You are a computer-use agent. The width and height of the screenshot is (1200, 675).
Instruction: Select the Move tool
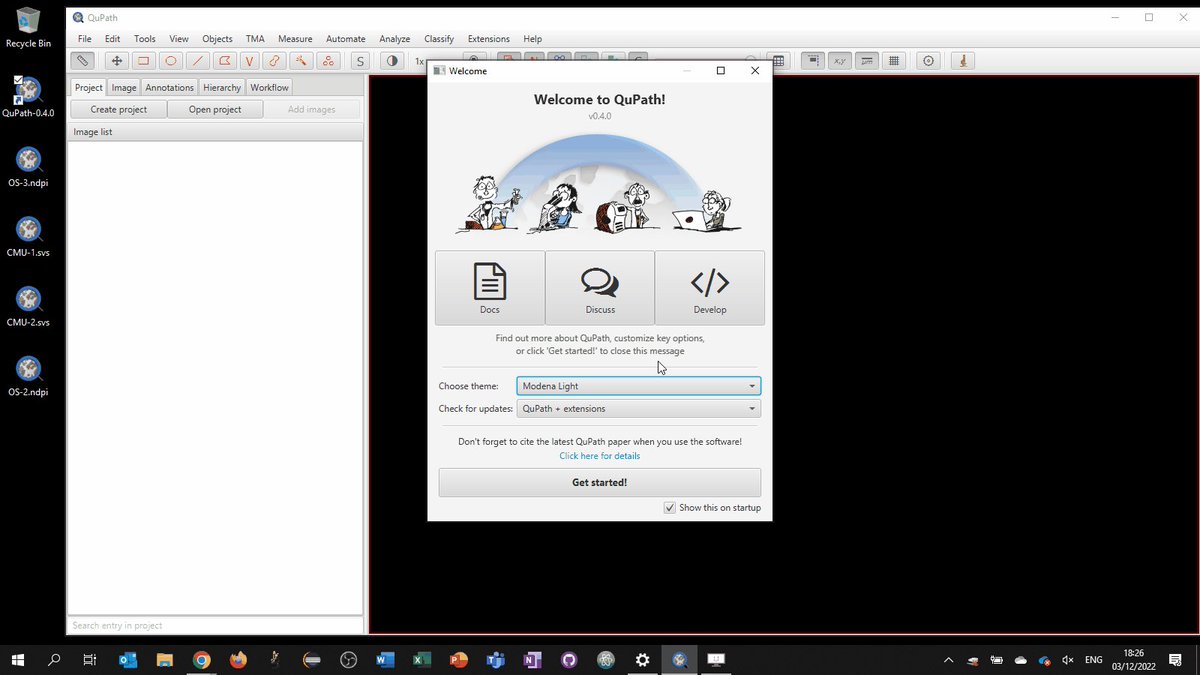(x=116, y=61)
